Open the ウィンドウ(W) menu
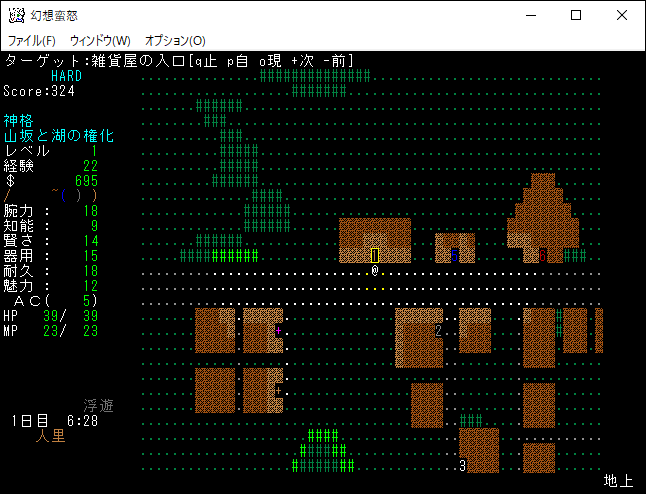This screenshot has height=494, width=646. (x=100, y=40)
